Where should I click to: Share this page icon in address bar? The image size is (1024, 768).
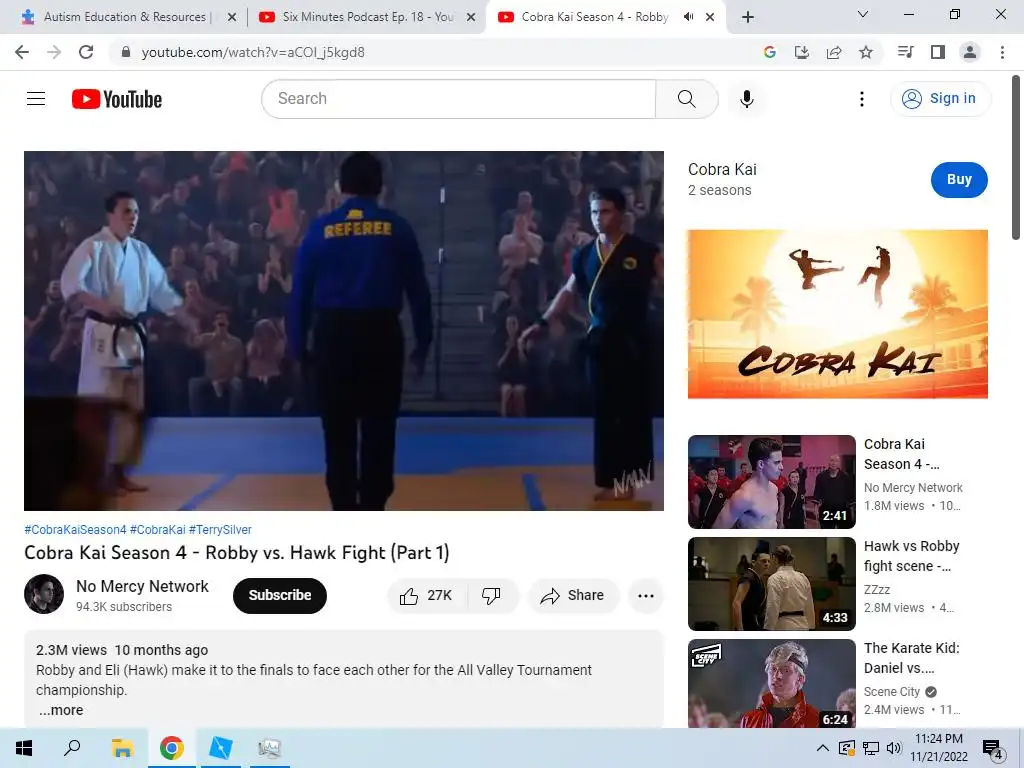pyautogui.click(x=834, y=52)
